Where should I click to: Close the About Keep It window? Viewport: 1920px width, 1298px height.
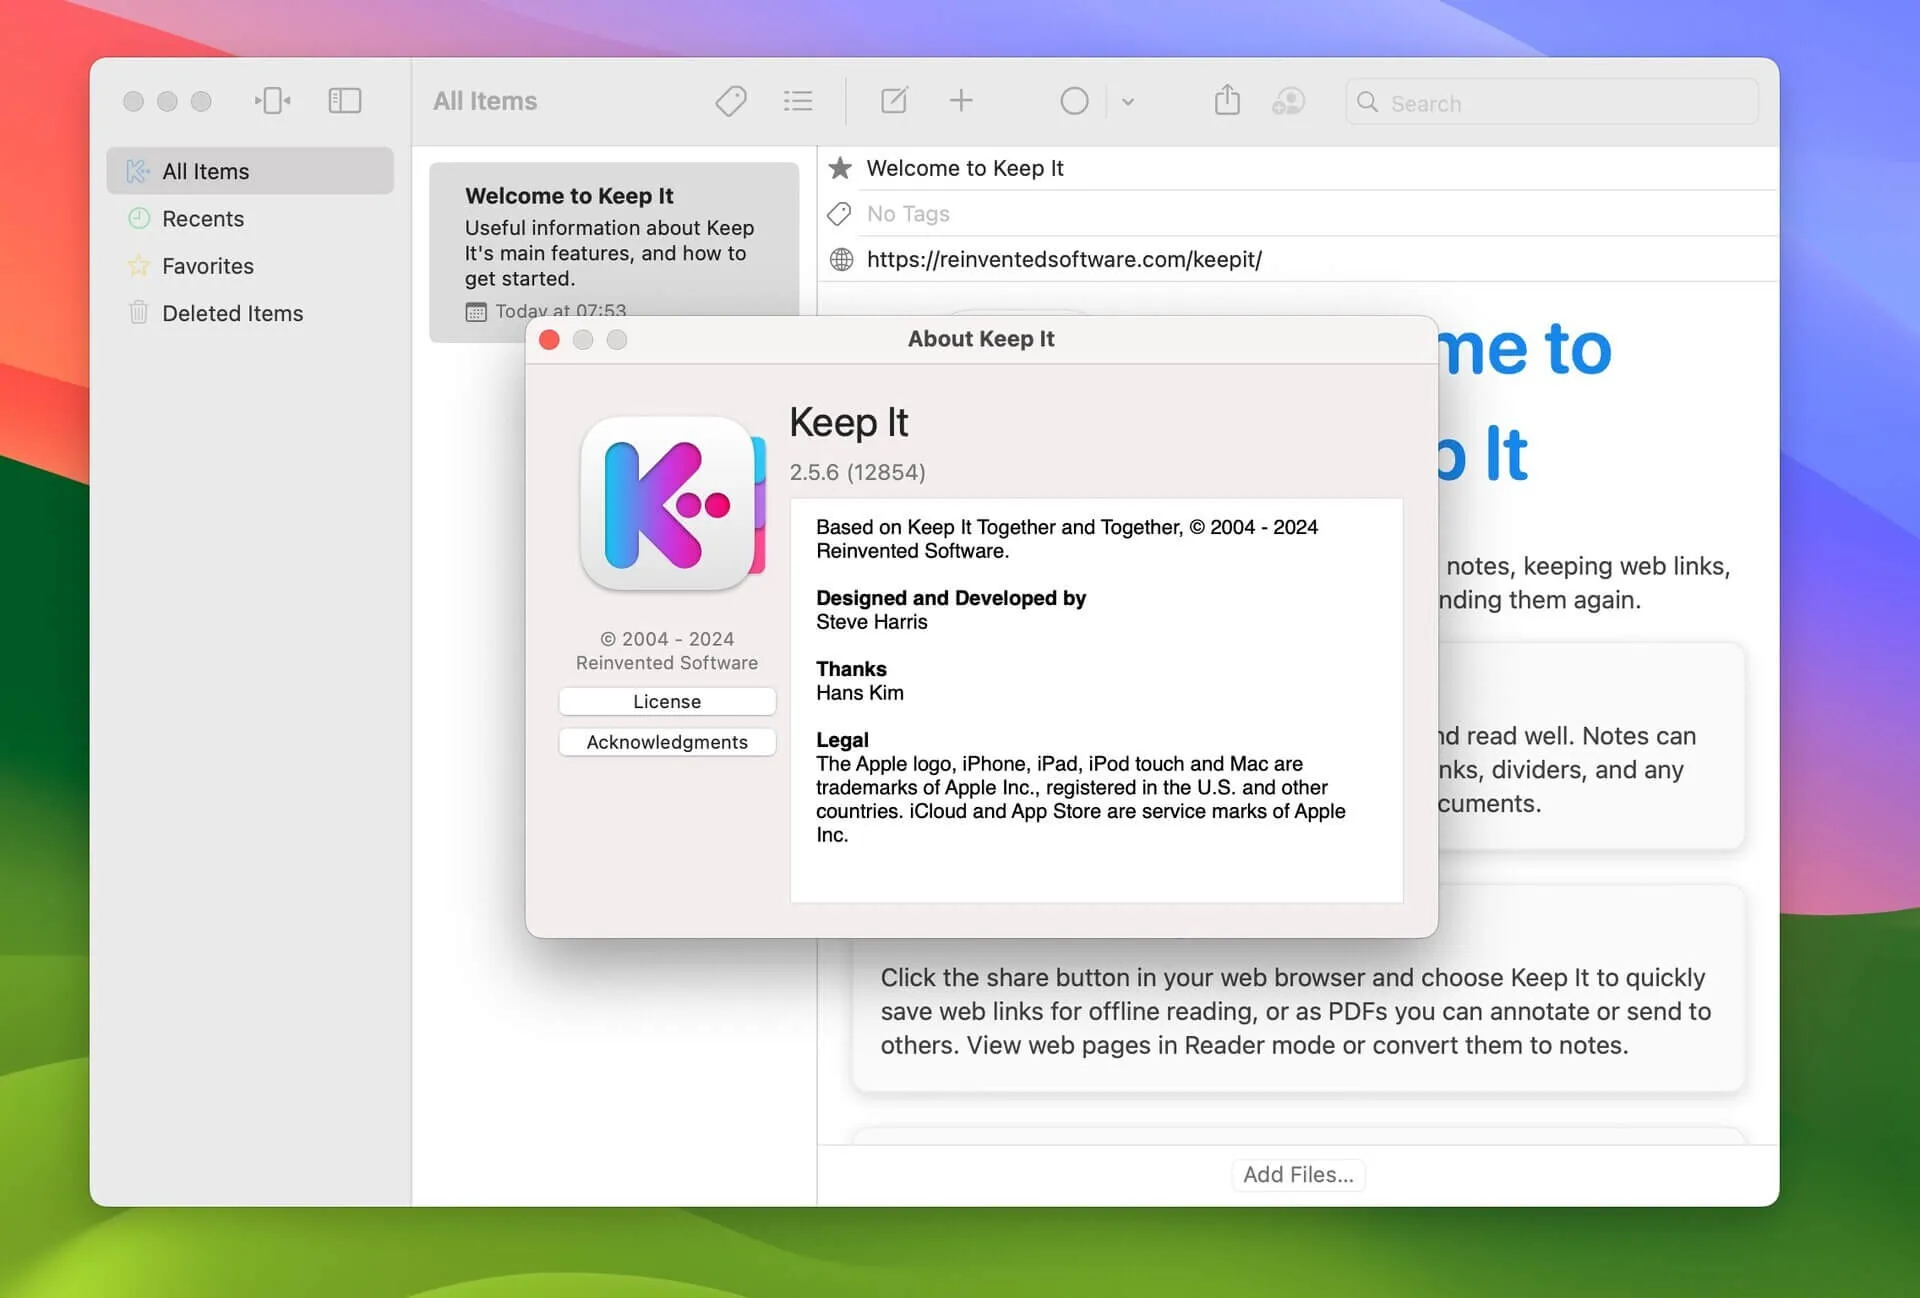[549, 340]
